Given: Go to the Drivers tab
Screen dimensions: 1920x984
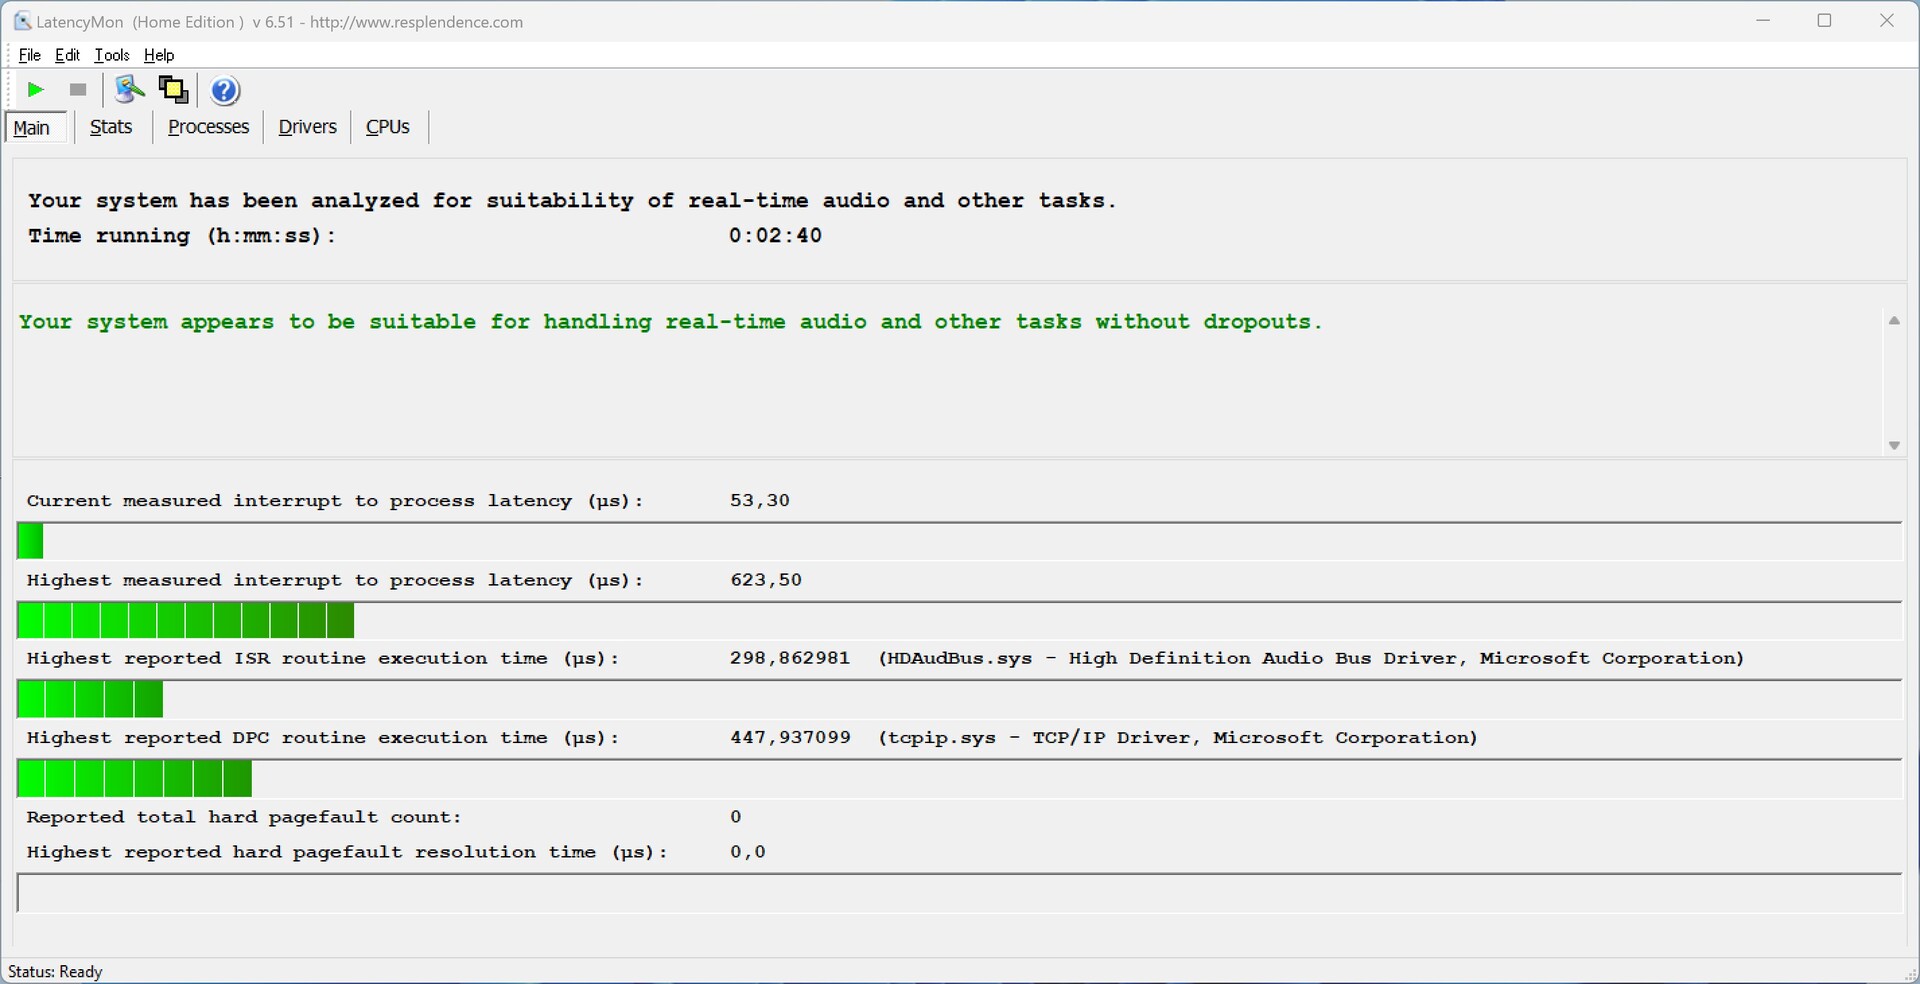Looking at the screenshot, I should 307,127.
